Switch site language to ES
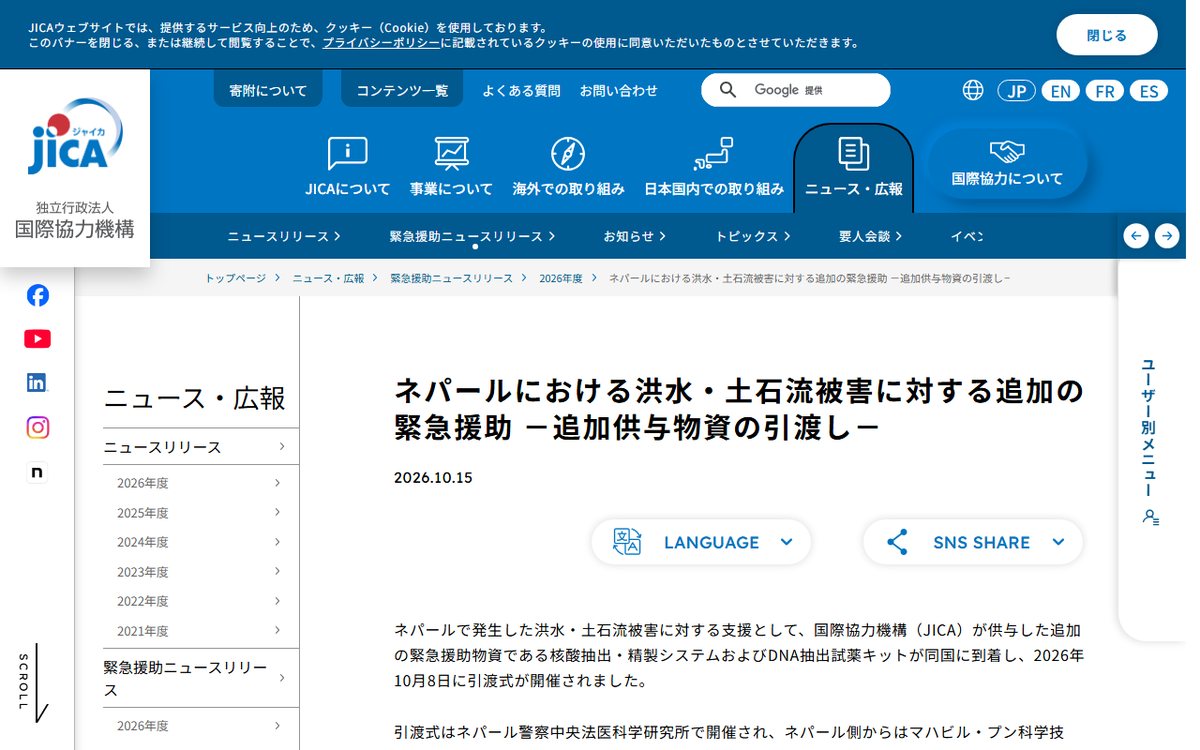Screen dimensions: 1200x750 point(1149,91)
